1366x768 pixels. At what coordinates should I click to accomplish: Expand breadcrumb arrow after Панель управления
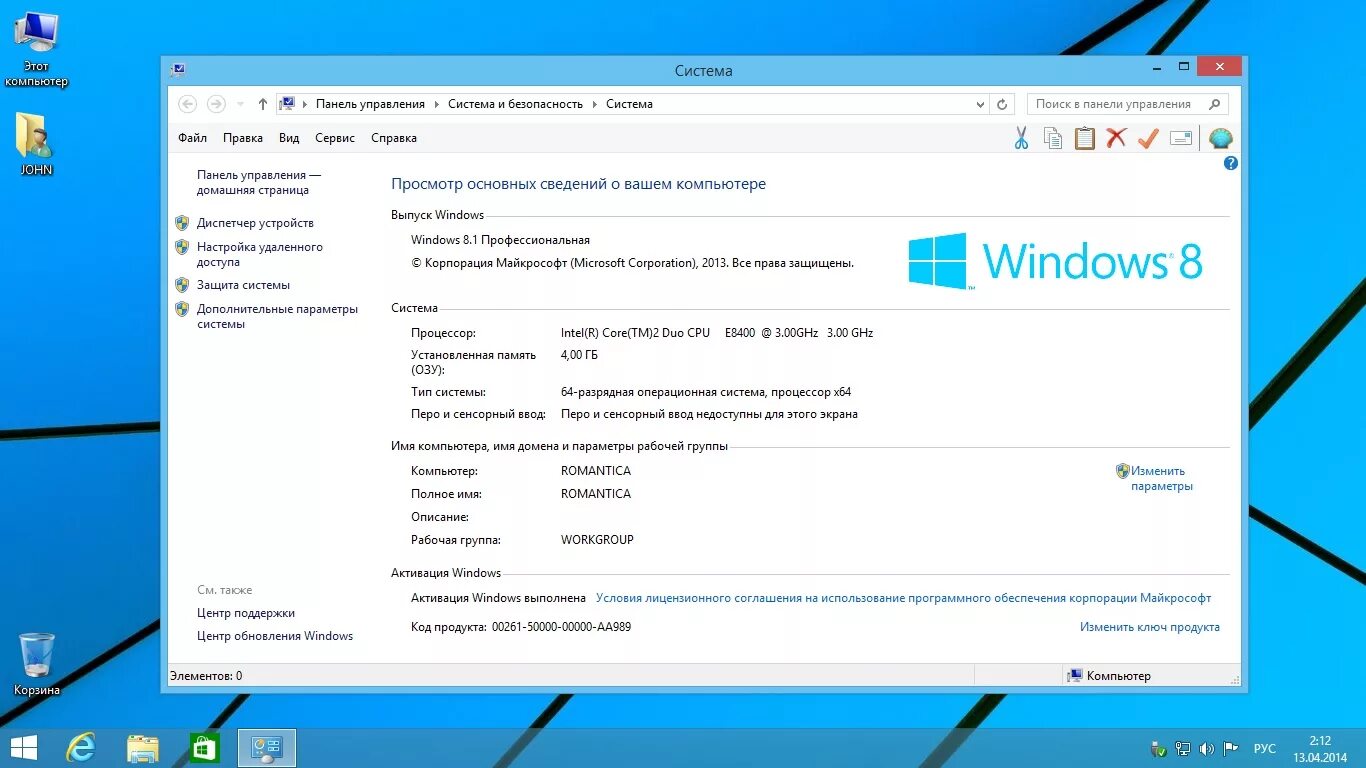point(437,104)
